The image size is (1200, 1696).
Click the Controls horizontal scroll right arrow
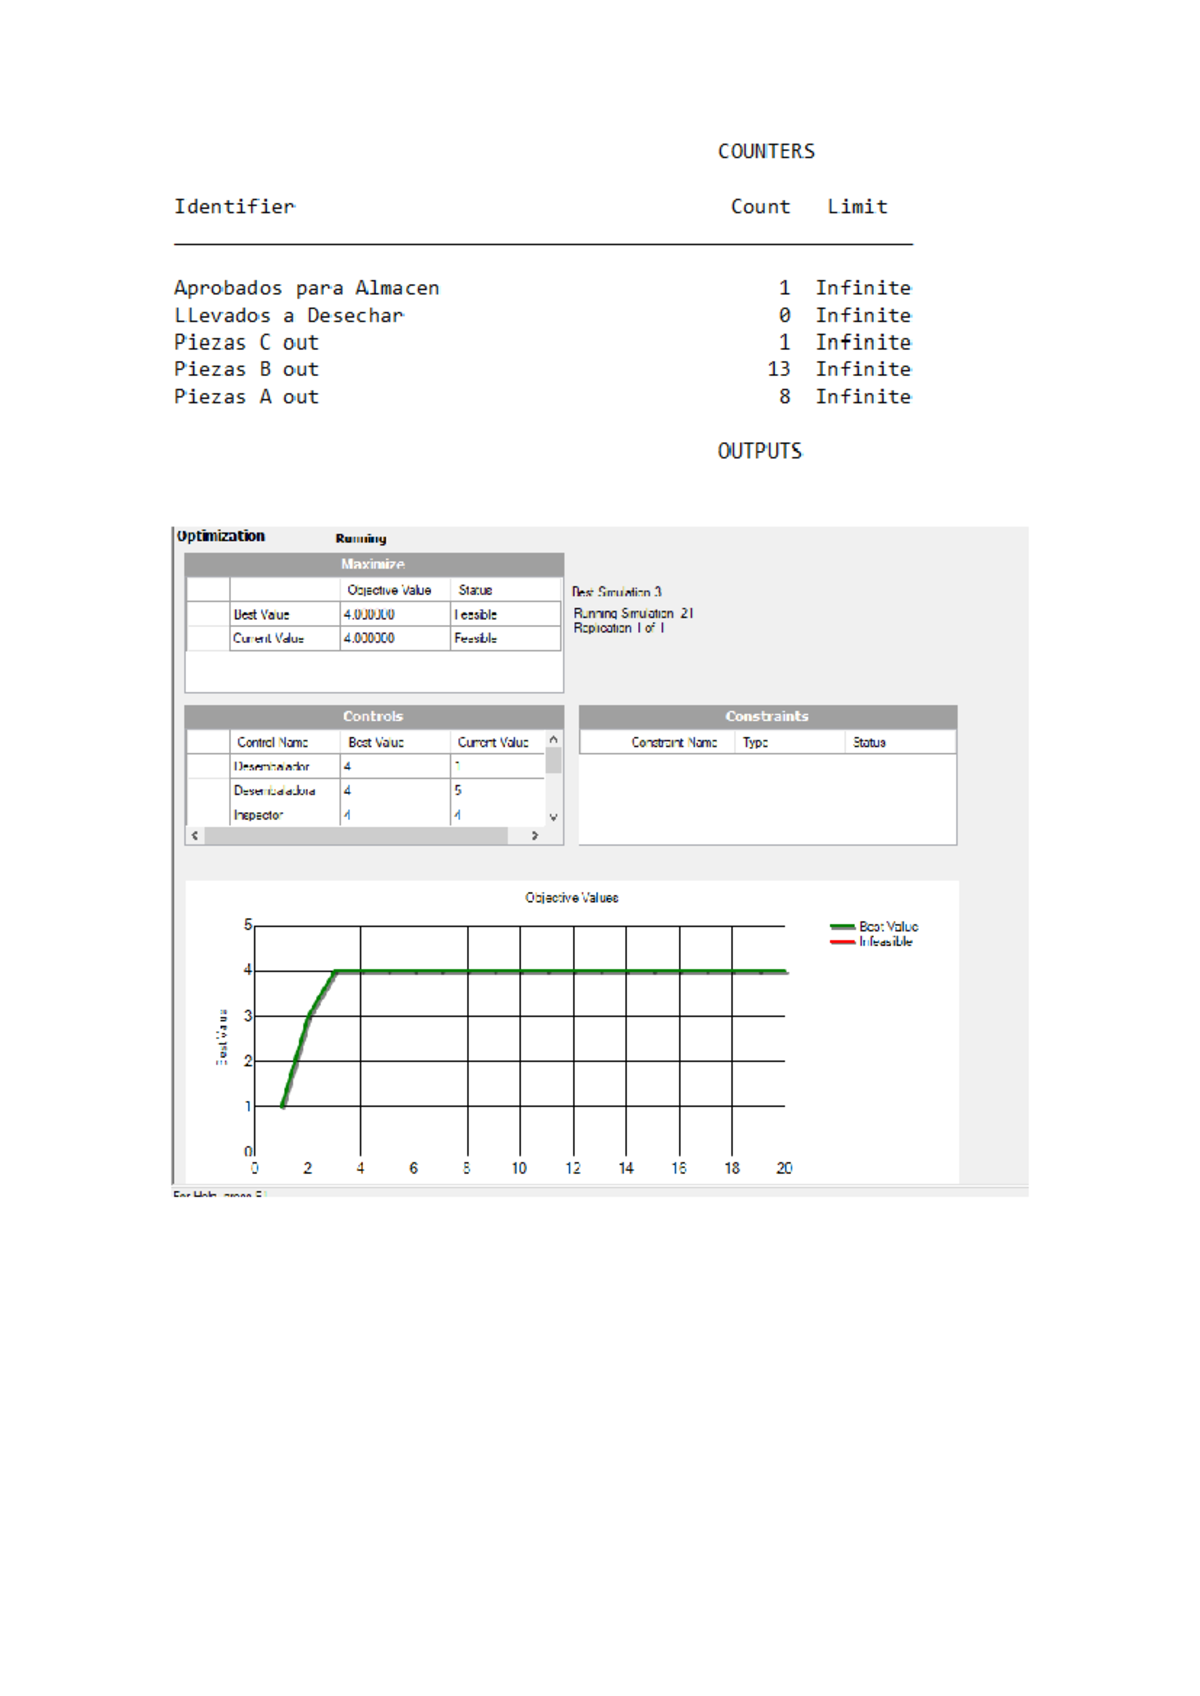(535, 836)
